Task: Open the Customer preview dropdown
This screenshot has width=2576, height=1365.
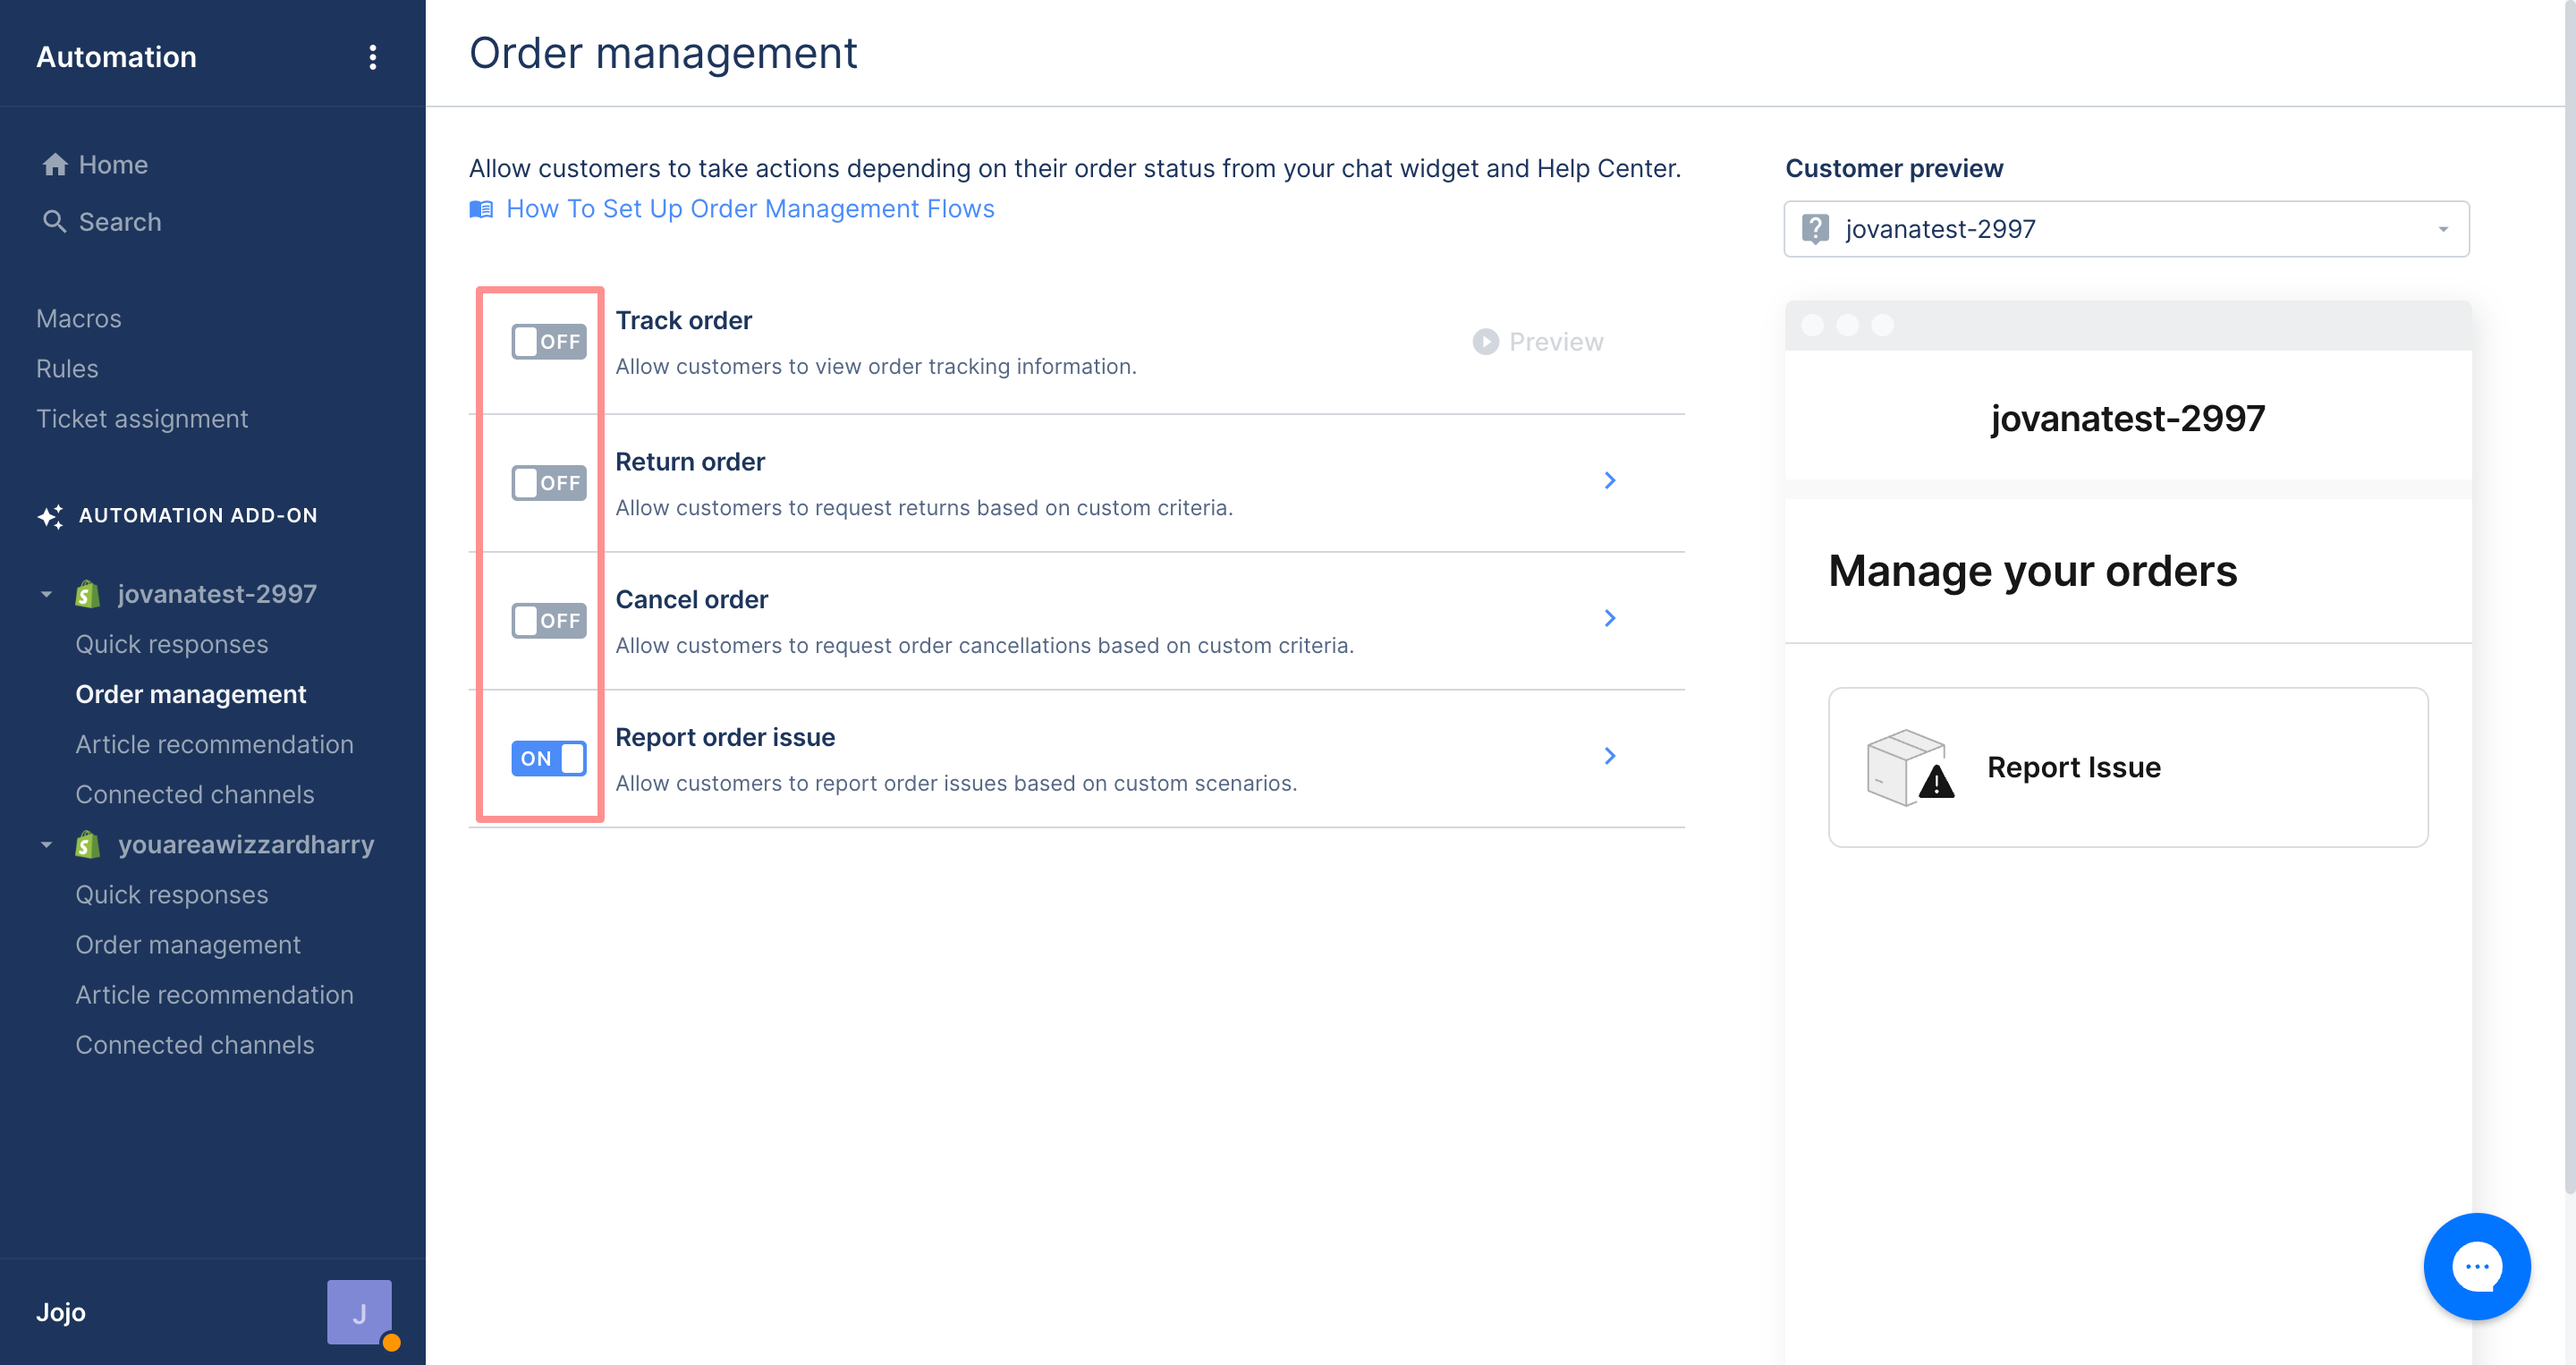Action: (2126, 229)
